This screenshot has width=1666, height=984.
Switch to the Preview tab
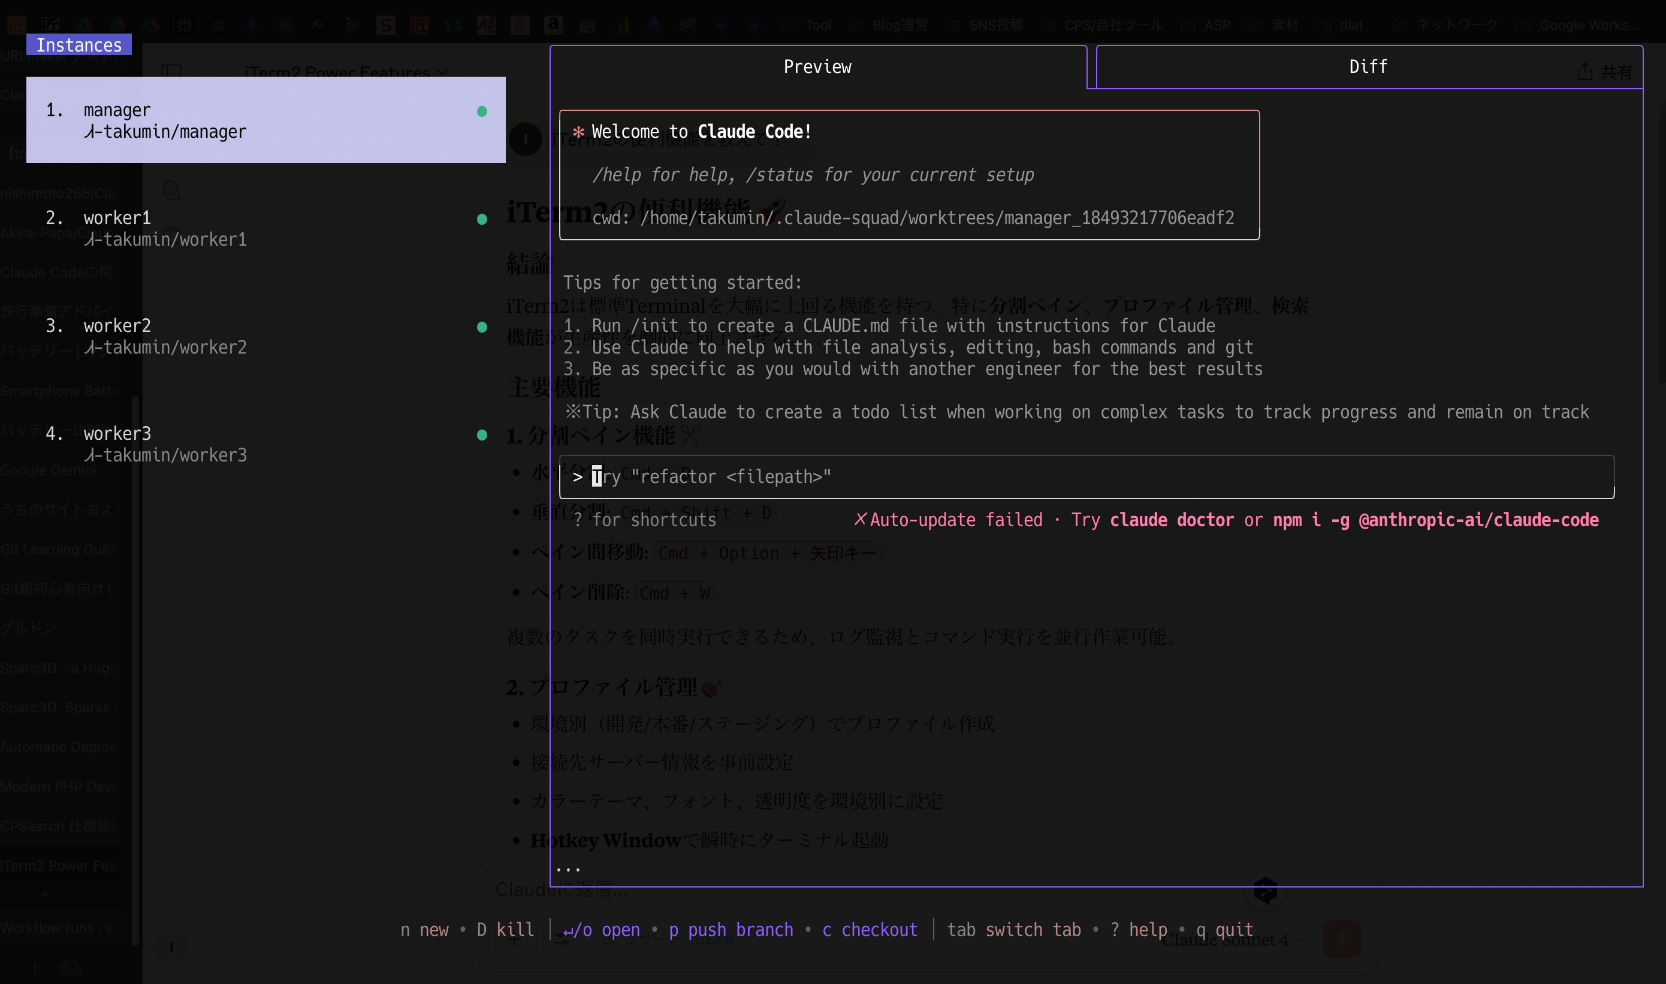pyautogui.click(x=818, y=67)
